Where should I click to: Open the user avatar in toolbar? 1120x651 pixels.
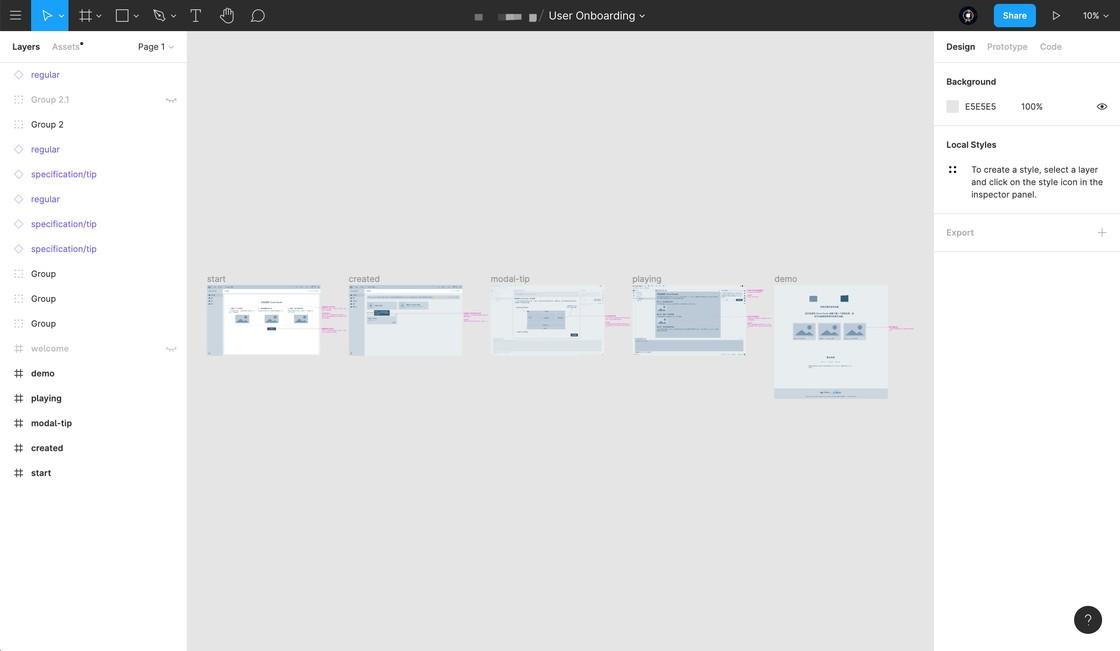[968, 15]
